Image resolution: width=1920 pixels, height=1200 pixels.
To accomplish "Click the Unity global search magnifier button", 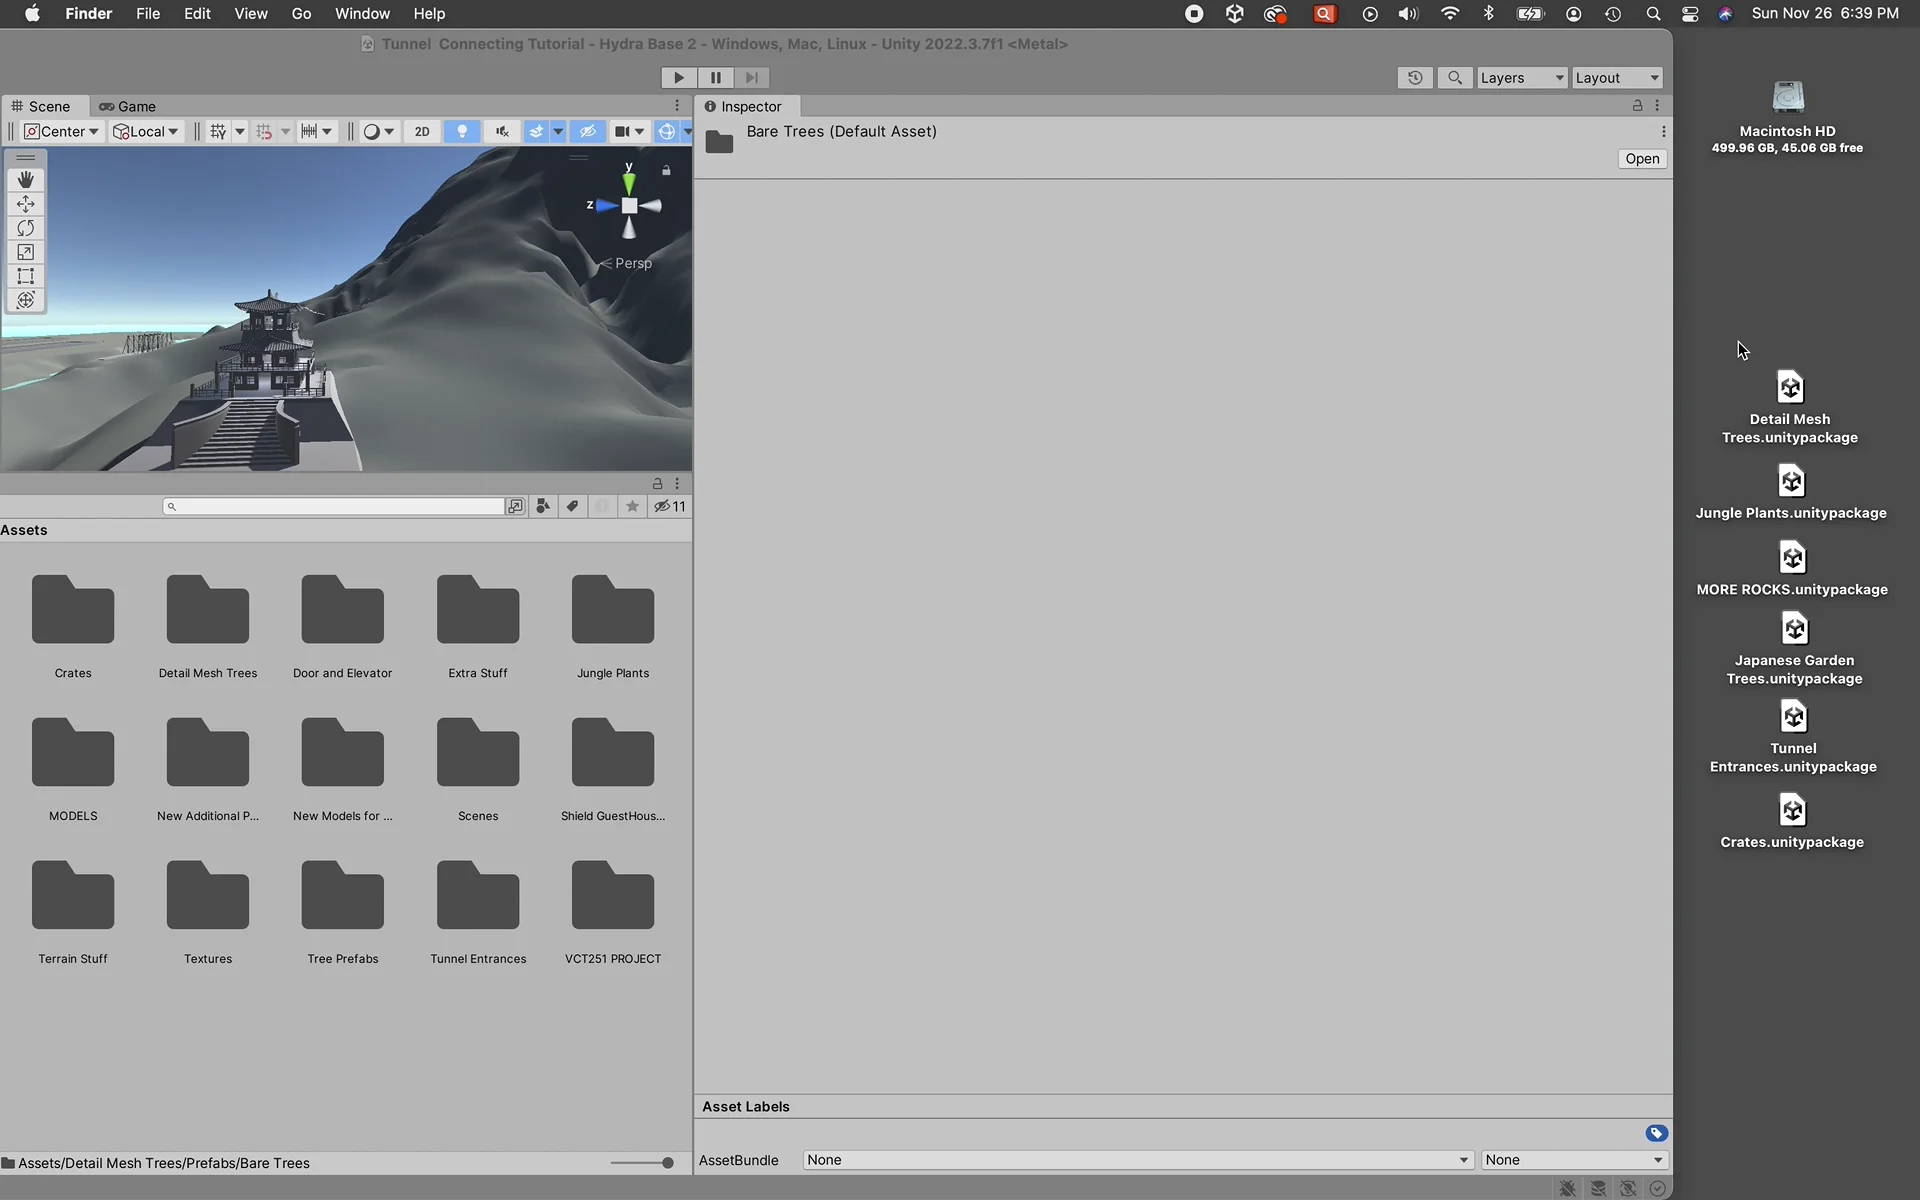I will tap(1455, 78).
